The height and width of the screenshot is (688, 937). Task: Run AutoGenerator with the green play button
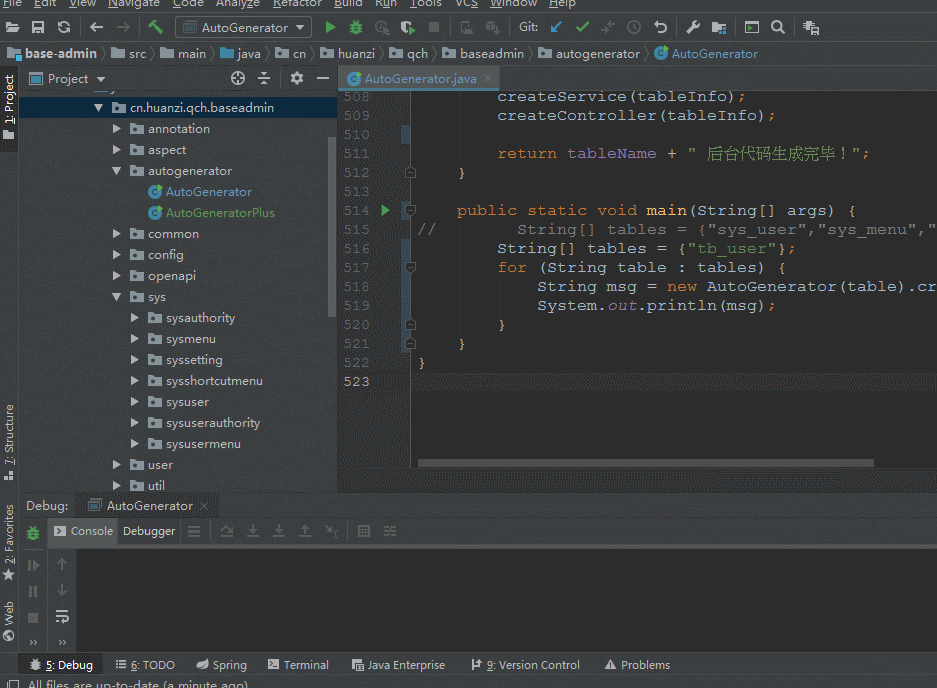(330, 27)
